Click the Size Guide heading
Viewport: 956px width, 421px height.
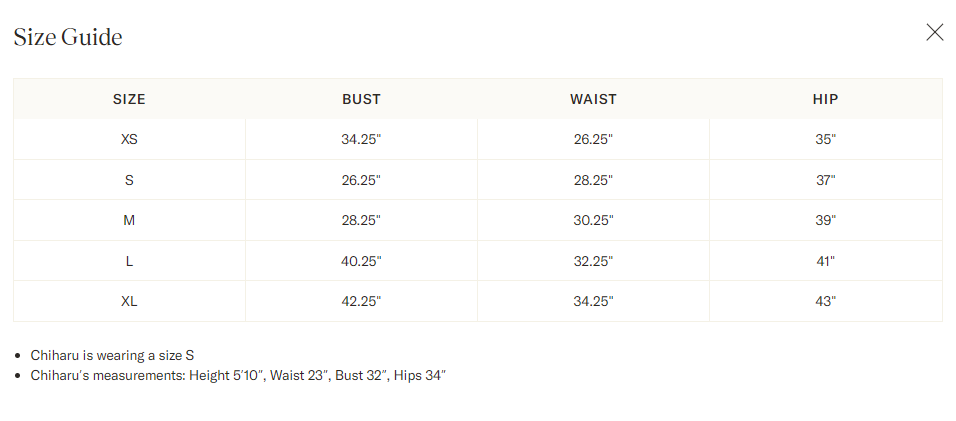point(68,37)
